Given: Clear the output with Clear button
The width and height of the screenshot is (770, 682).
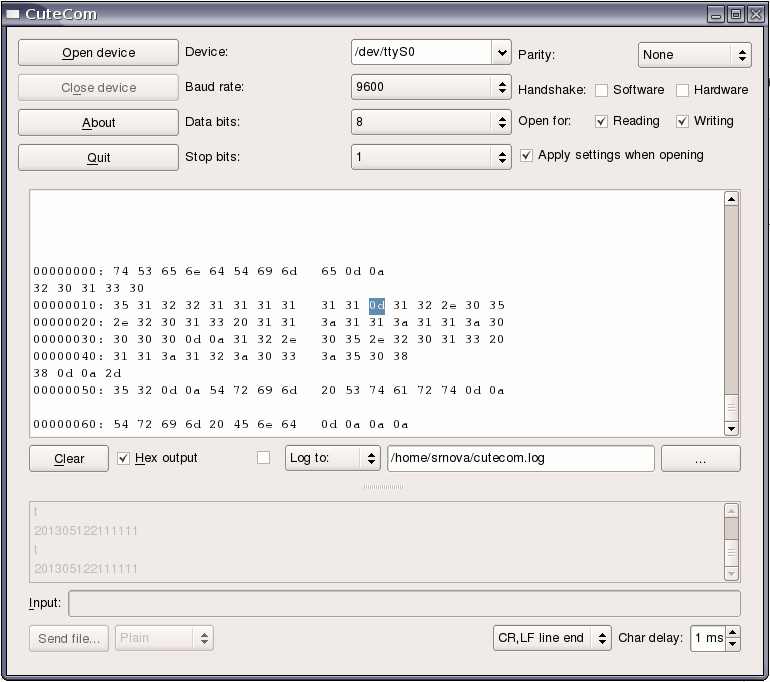Looking at the screenshot, I should pos(69,459).
